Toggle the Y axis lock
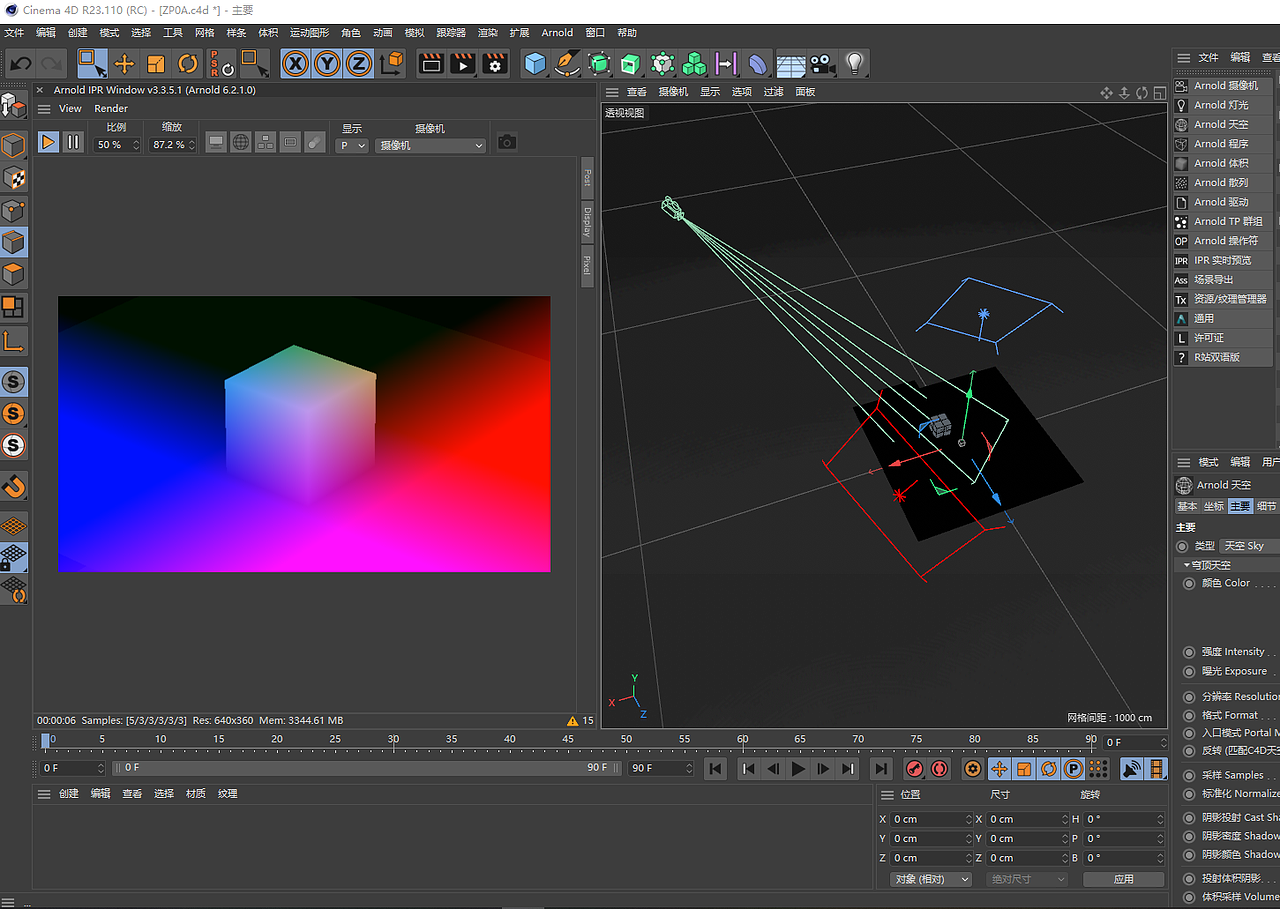 coord(327,64)
